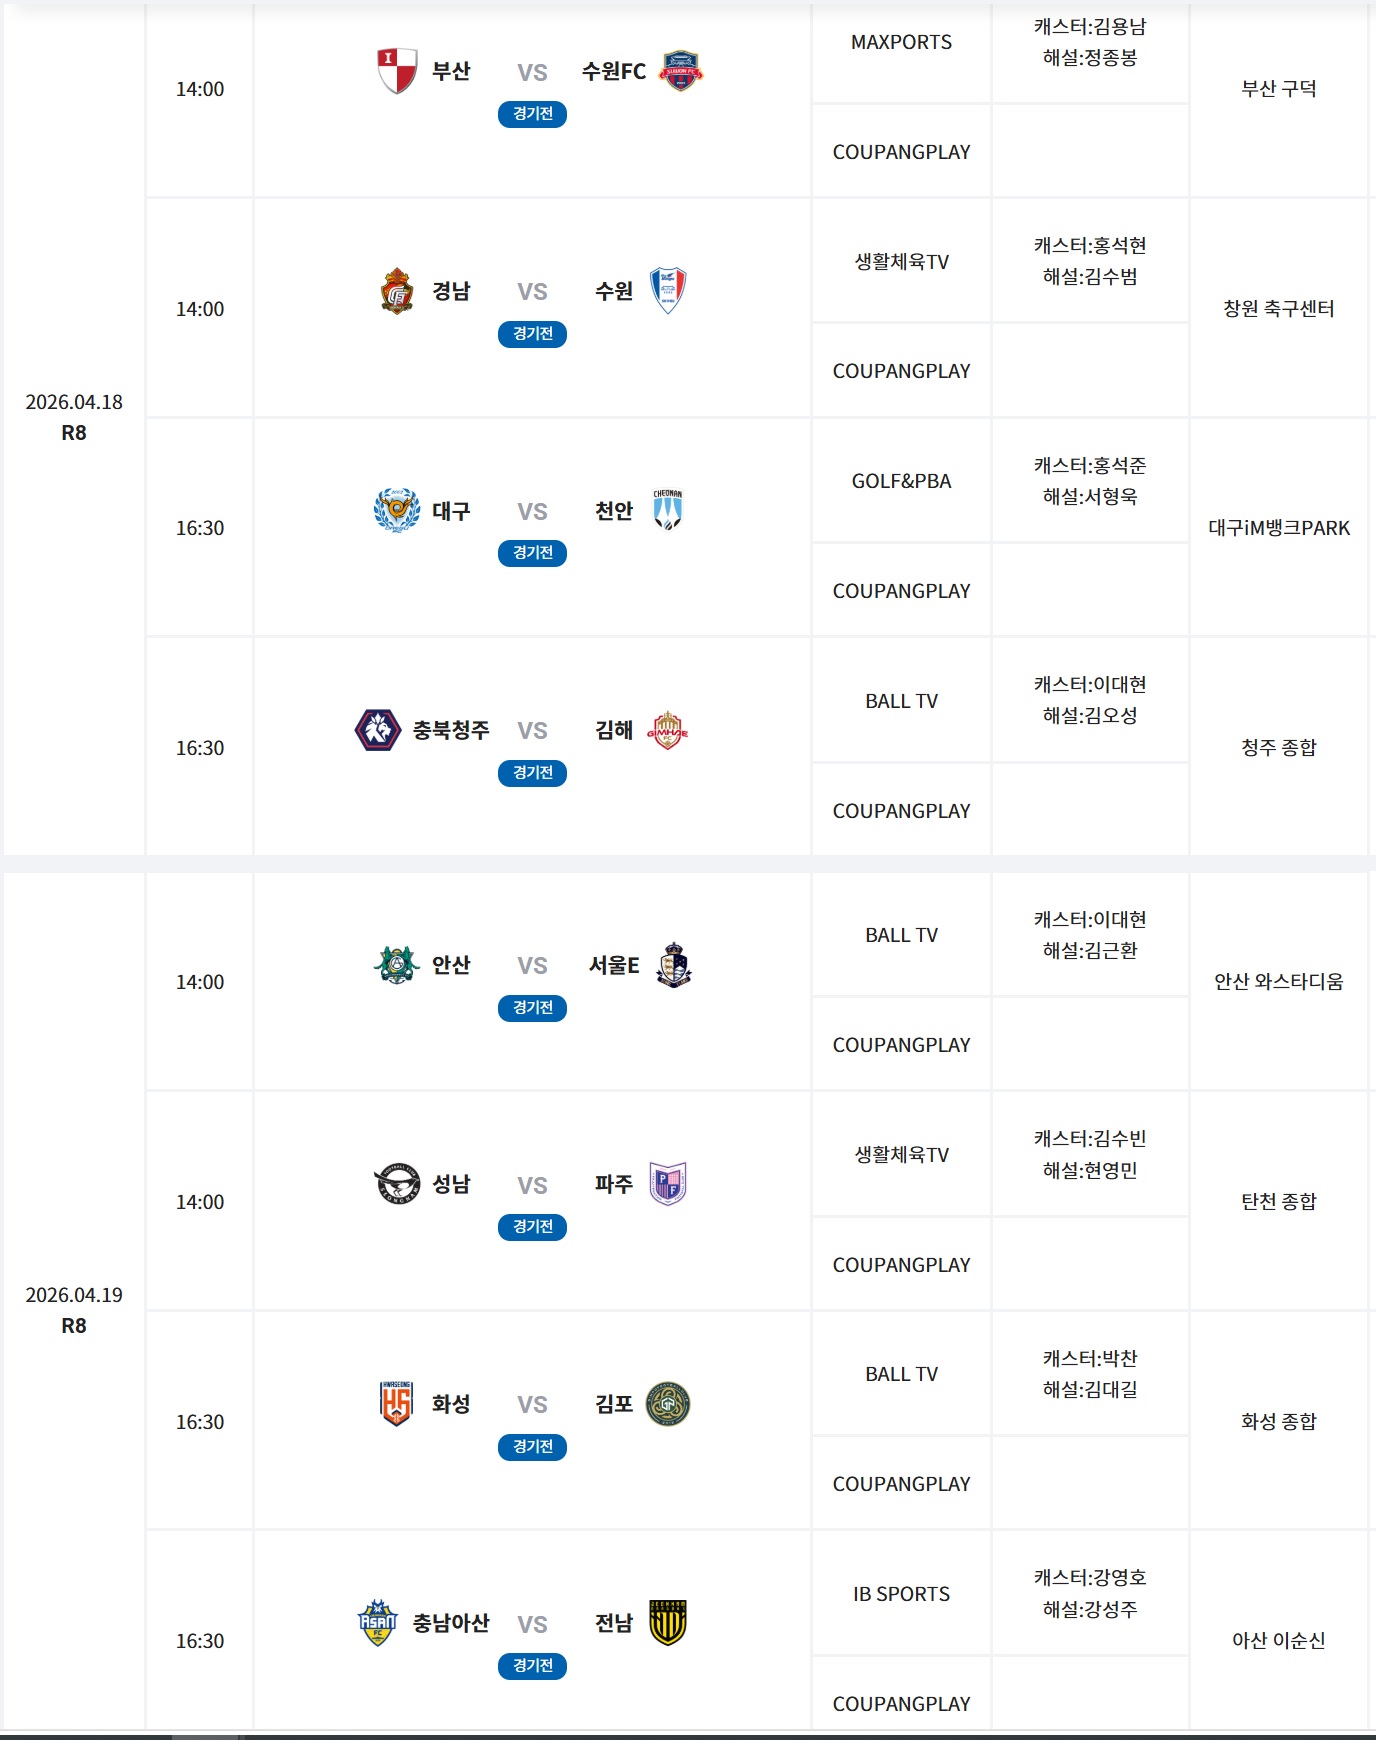Click the 파주 team name
The image size is (1376, 1740).
(614, 1184)
